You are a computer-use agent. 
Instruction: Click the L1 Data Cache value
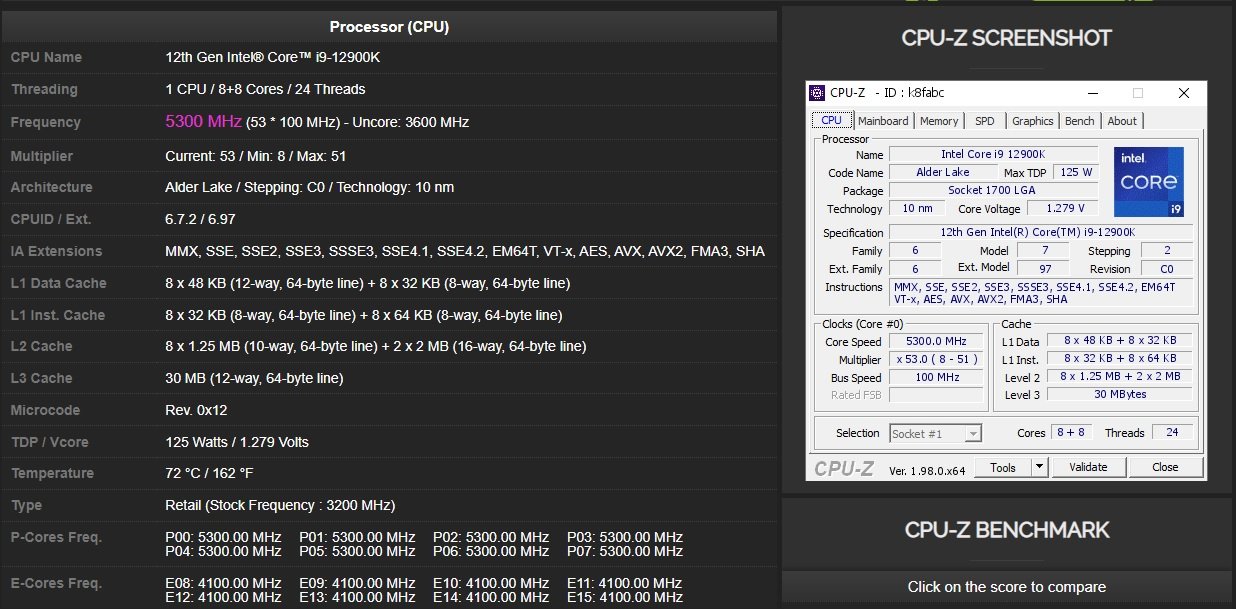click(368, 283)
